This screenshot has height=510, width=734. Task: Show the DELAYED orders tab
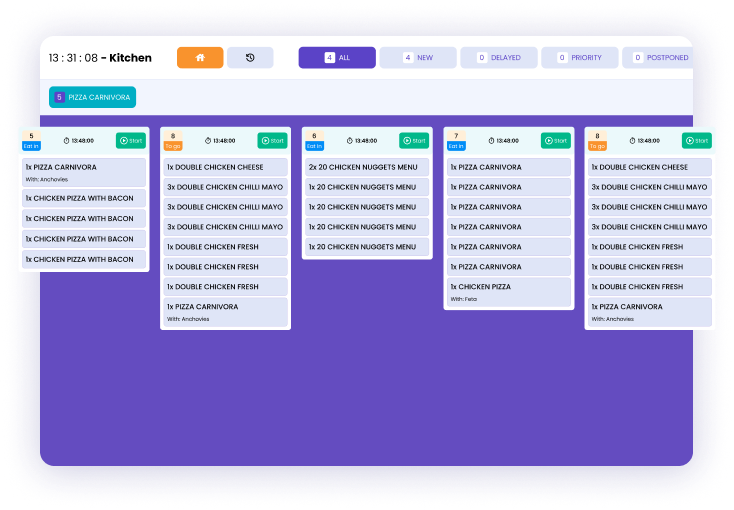pos(499,58)
